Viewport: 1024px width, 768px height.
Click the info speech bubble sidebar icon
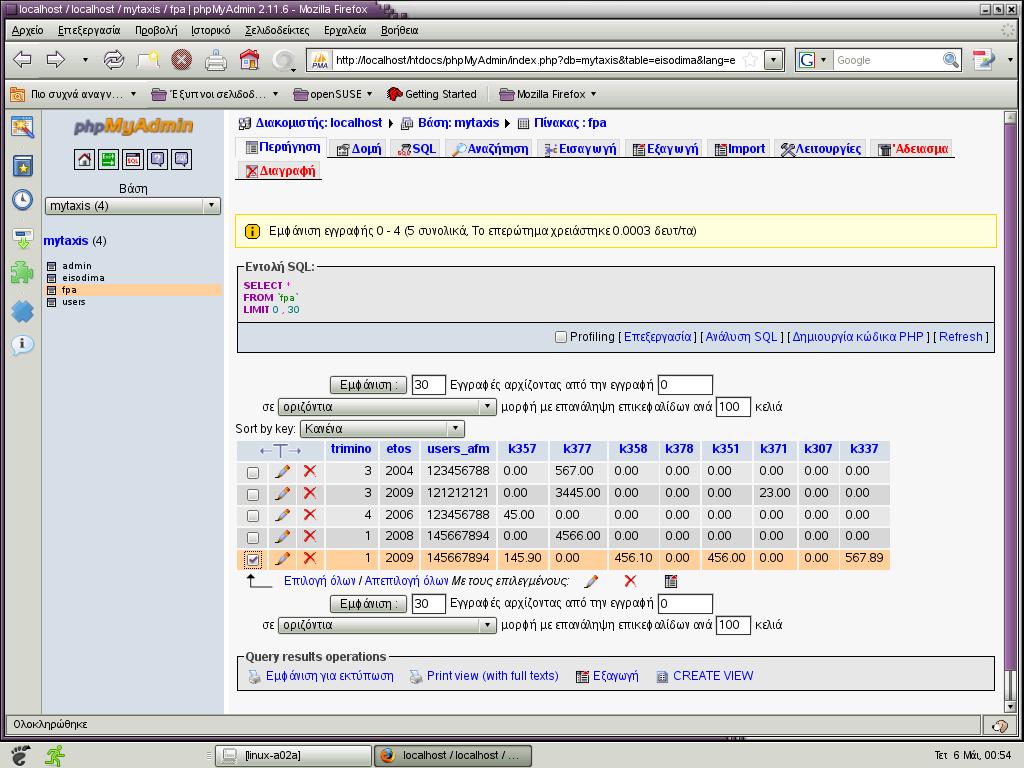coord(22,344)
